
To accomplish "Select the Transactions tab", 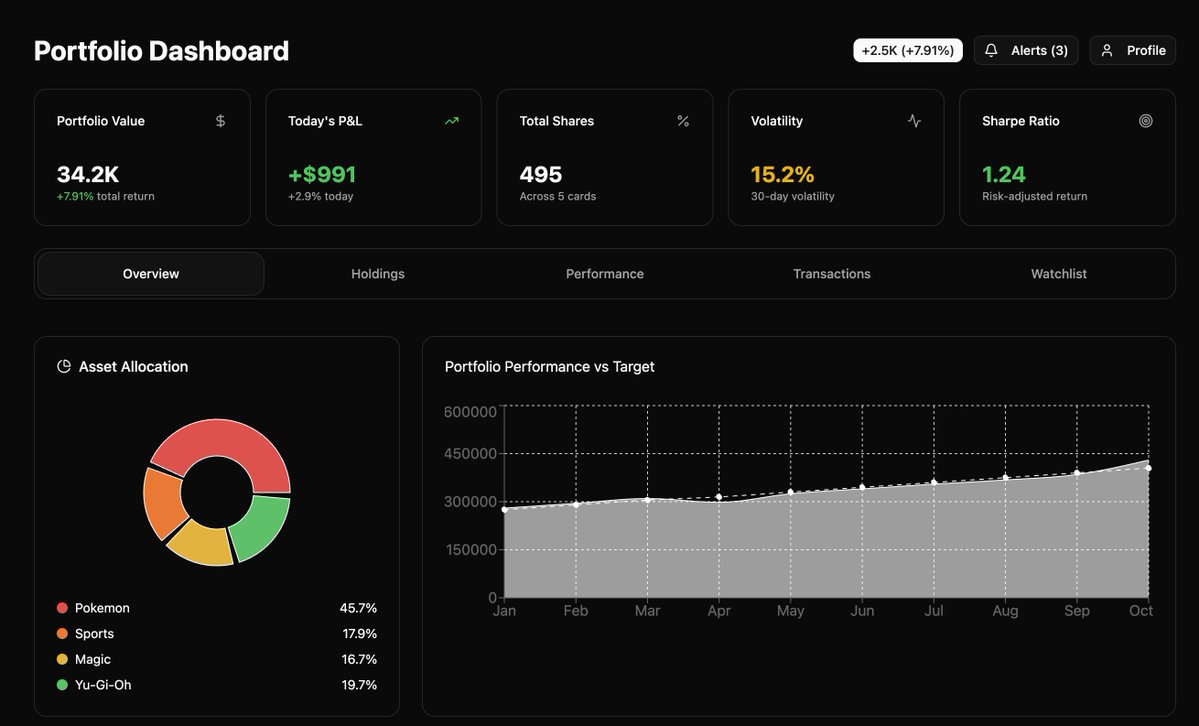I will 832,274.
